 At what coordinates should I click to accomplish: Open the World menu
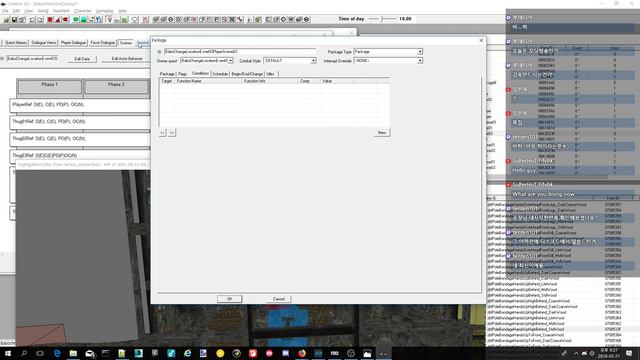click(42, 11)
